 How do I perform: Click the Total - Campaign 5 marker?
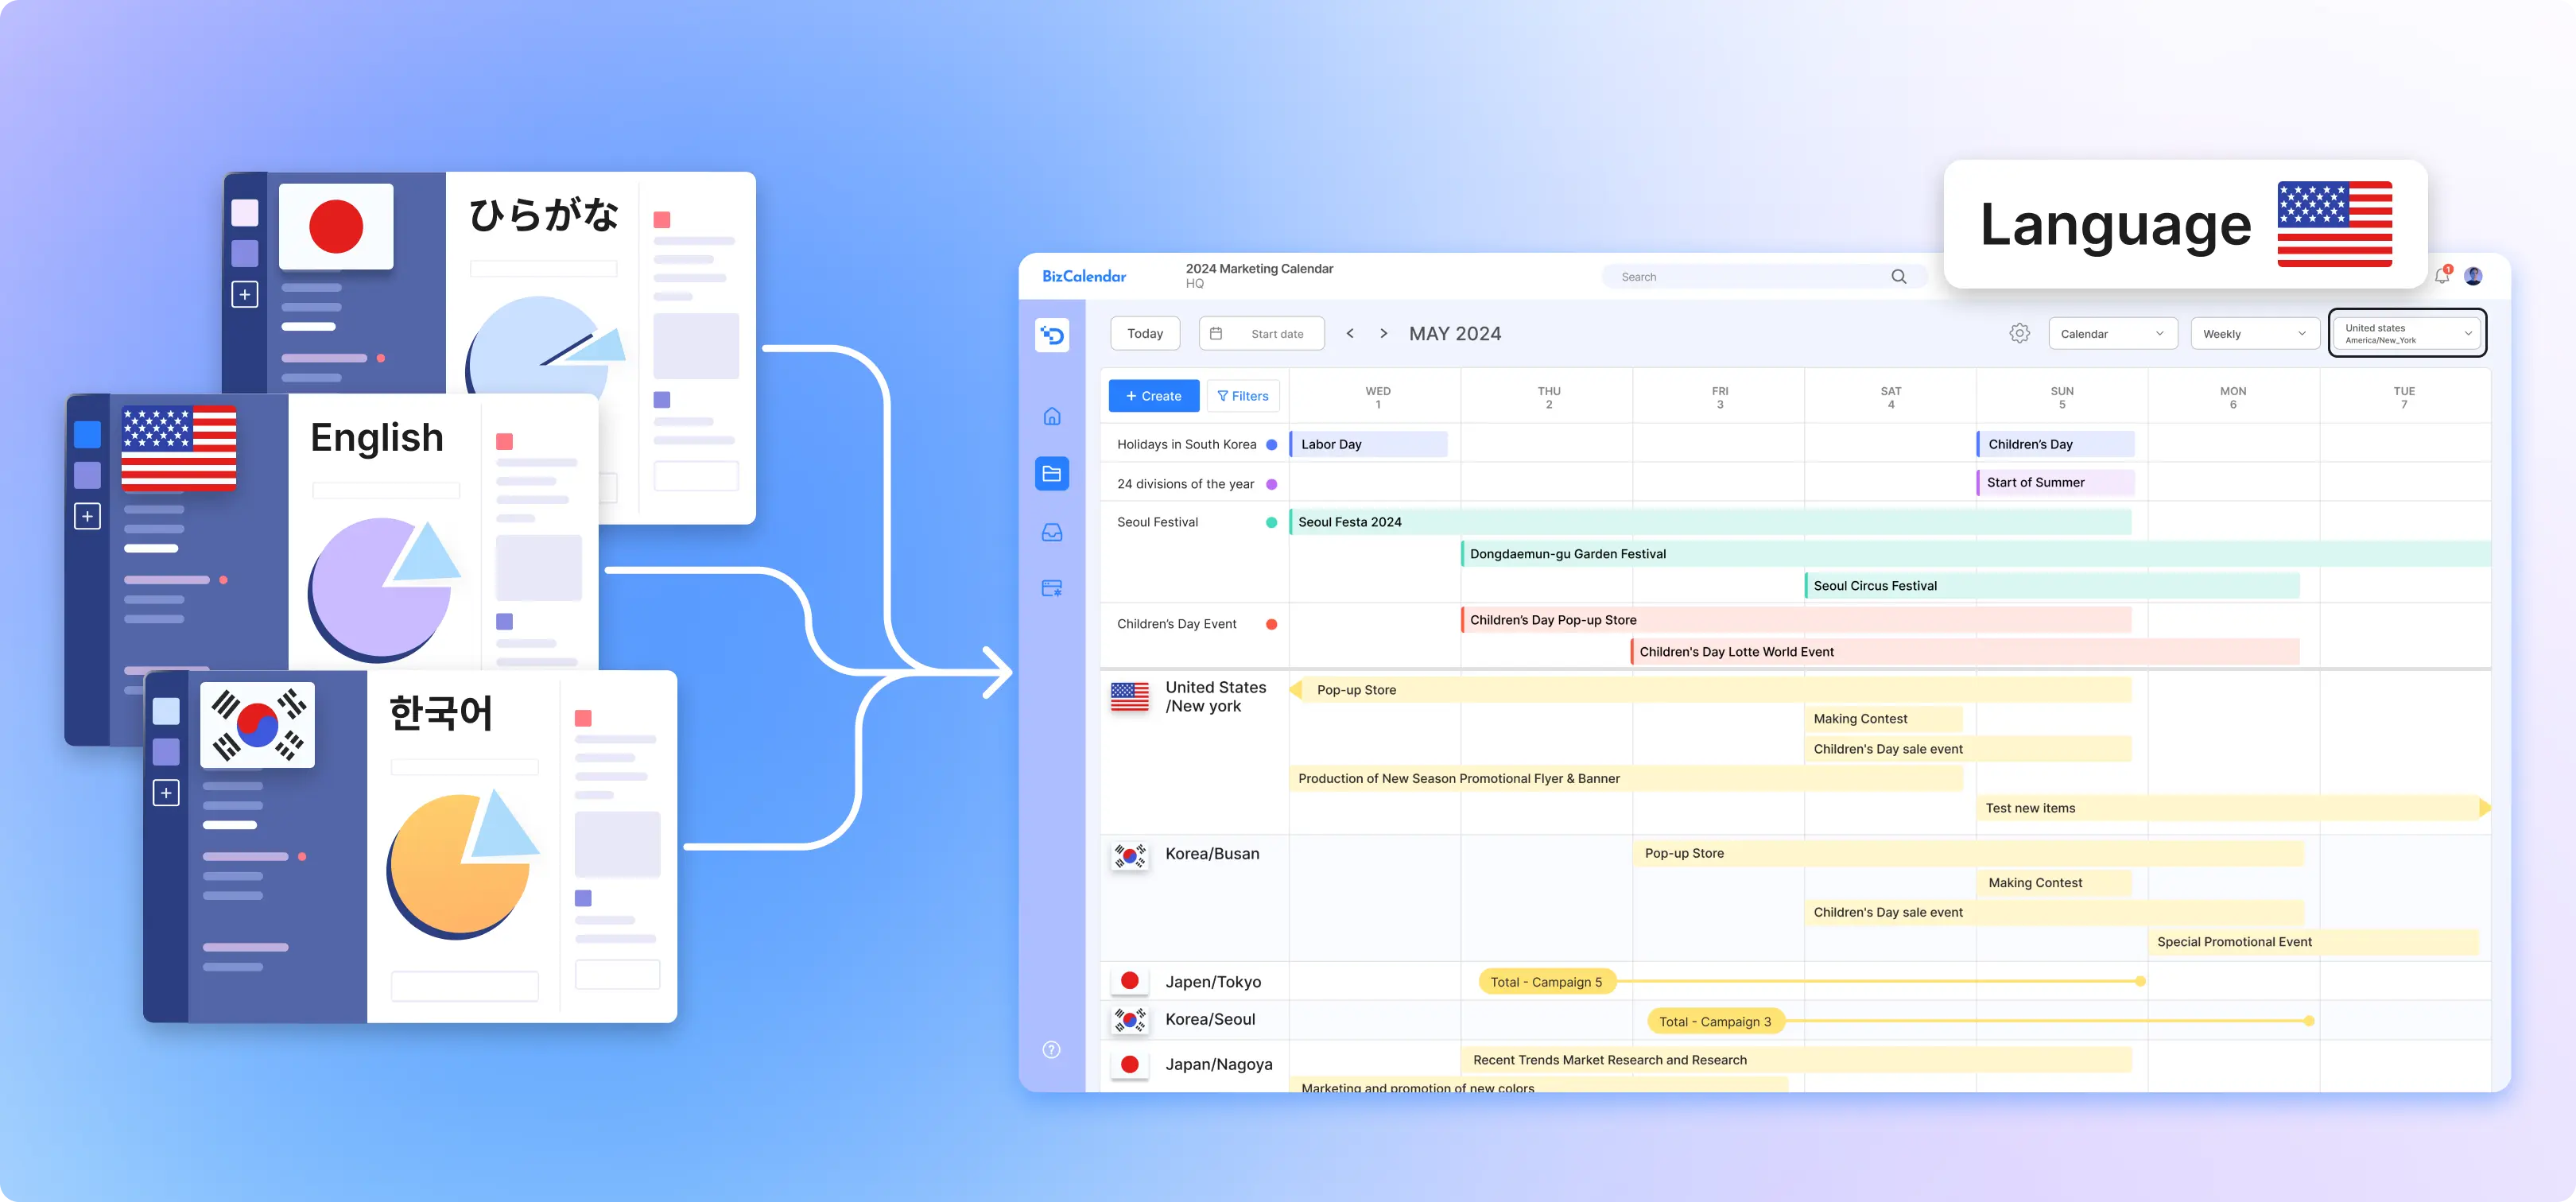(1546, 982)
